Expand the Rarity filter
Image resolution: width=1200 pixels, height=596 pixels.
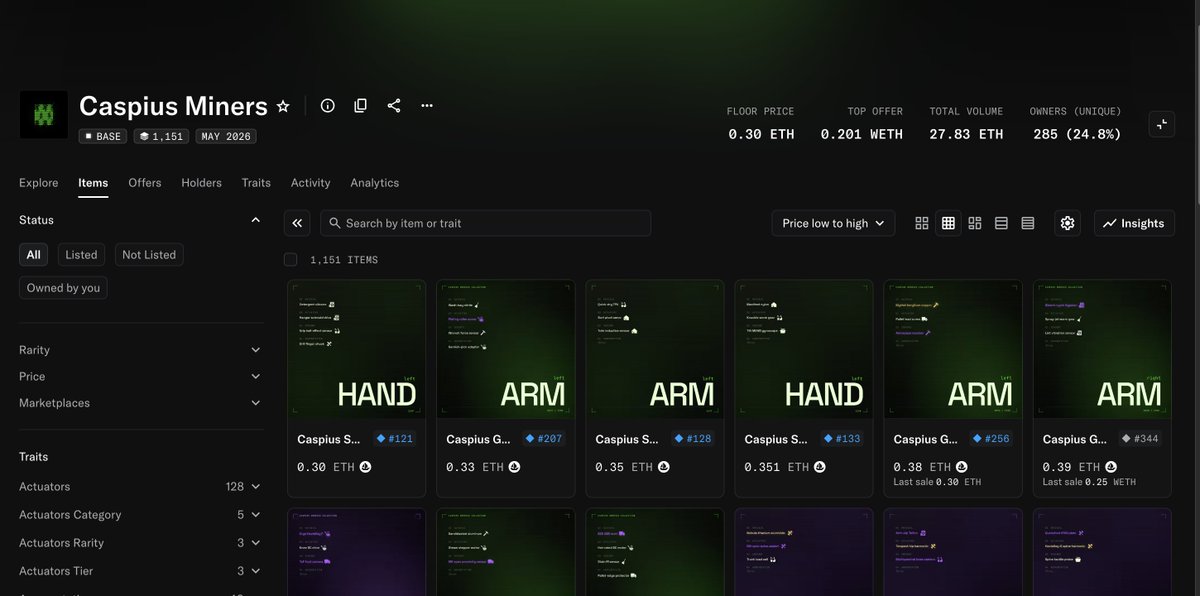pyautogui.click(x=141, y=350)
